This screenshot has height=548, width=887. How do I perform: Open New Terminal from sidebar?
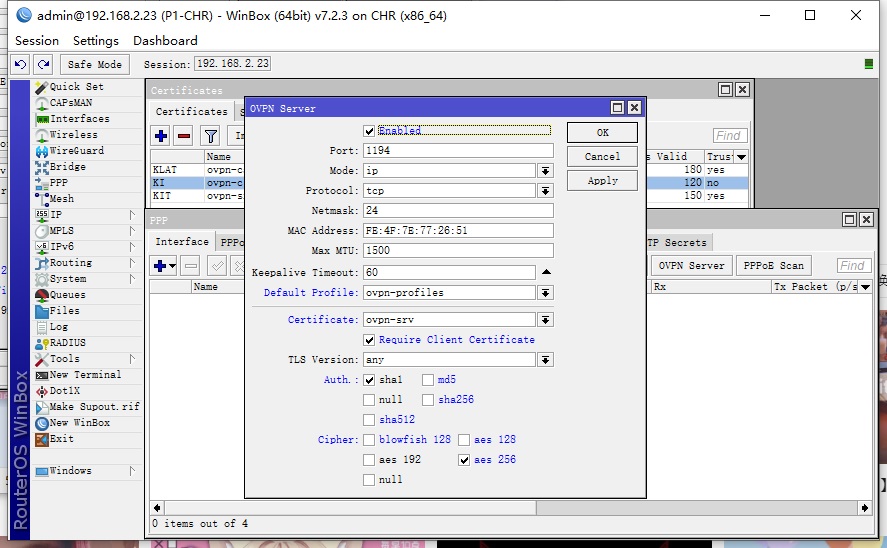[85, 375]
